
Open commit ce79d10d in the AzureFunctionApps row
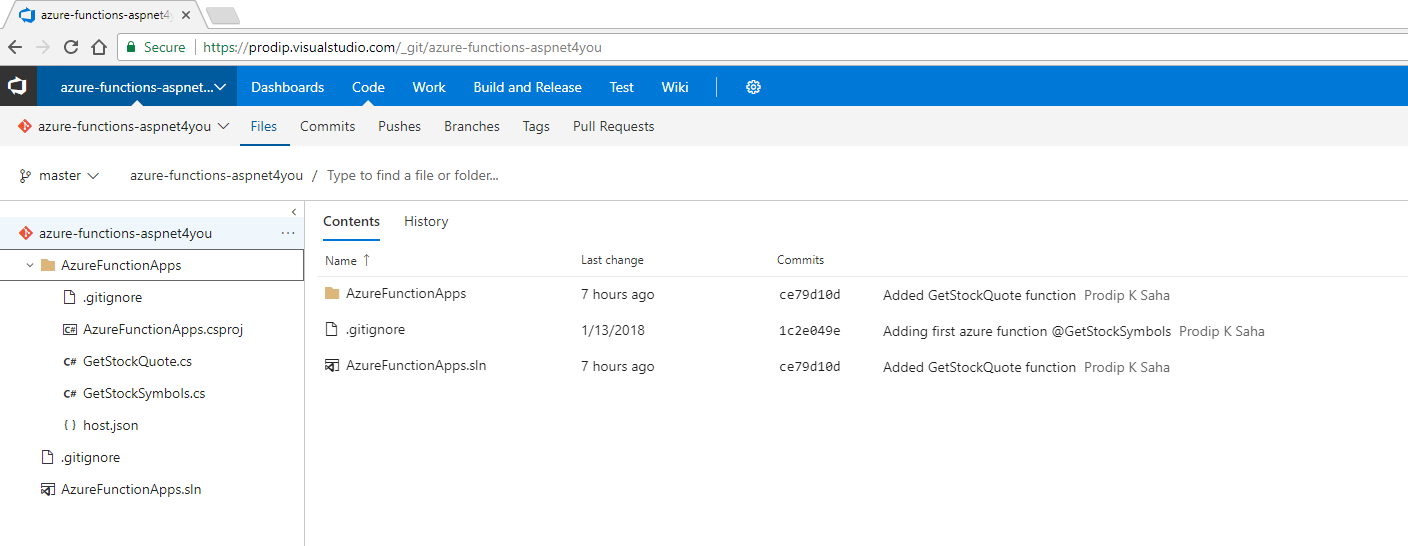(809, 295)
